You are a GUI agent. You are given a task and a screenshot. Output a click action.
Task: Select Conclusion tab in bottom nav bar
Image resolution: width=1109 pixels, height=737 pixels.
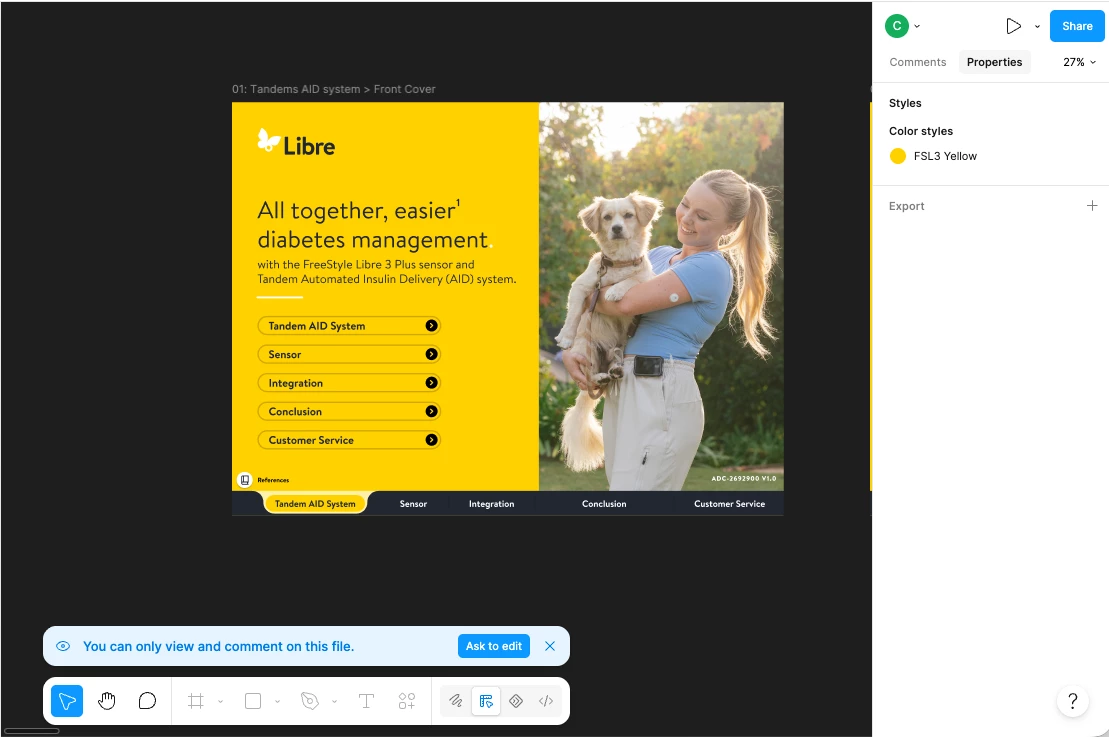[x=604, y=504]
